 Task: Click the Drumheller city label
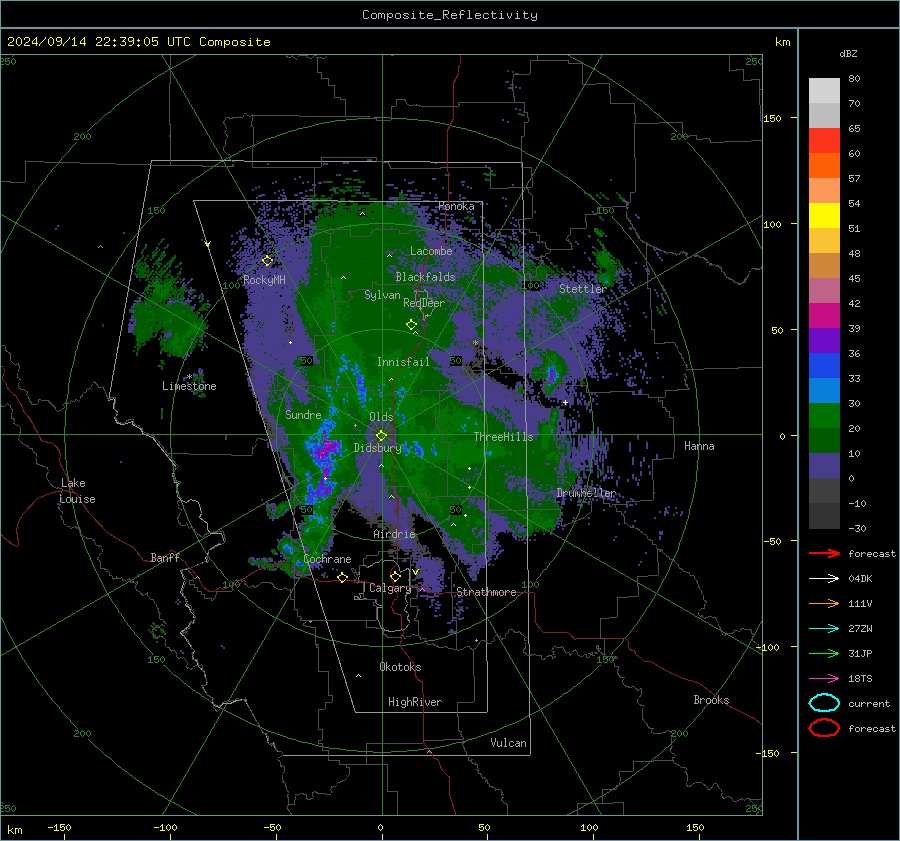tap(585, 493)
